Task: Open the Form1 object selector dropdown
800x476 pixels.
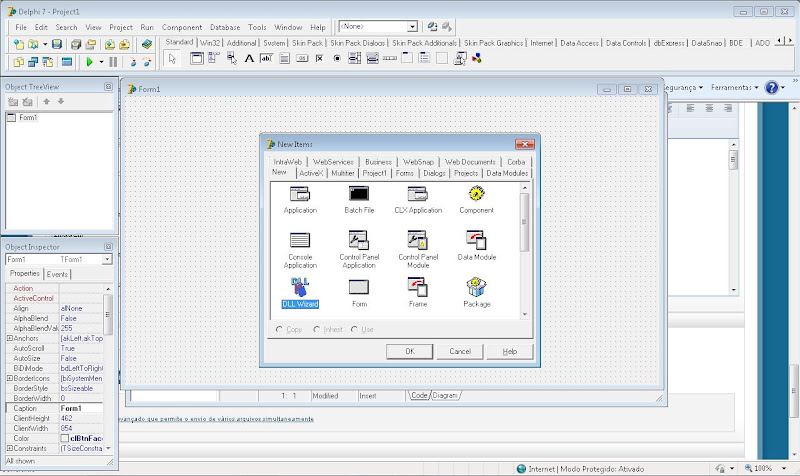Action: coord(107,260)
